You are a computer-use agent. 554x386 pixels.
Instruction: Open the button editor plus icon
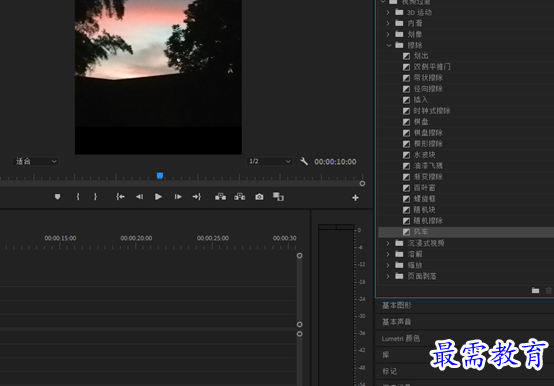[355, 198]
